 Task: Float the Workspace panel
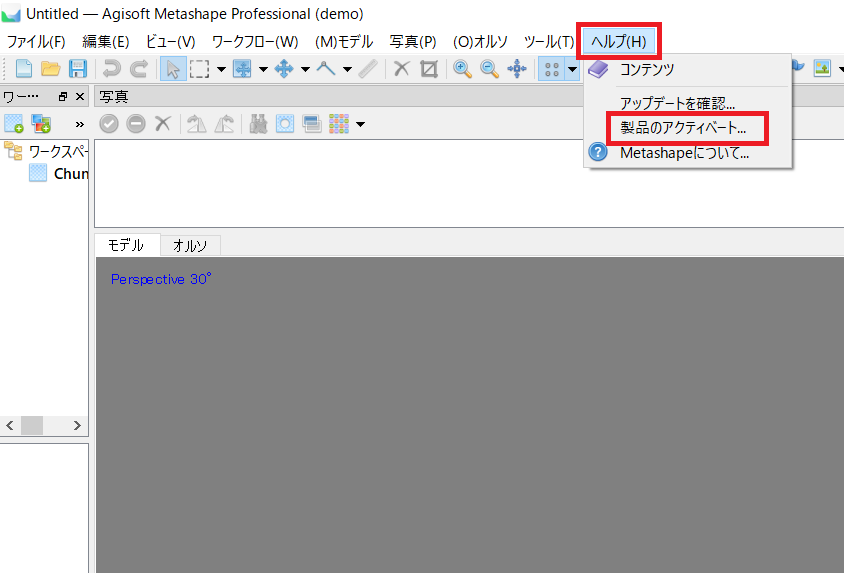tap(63, 97)
